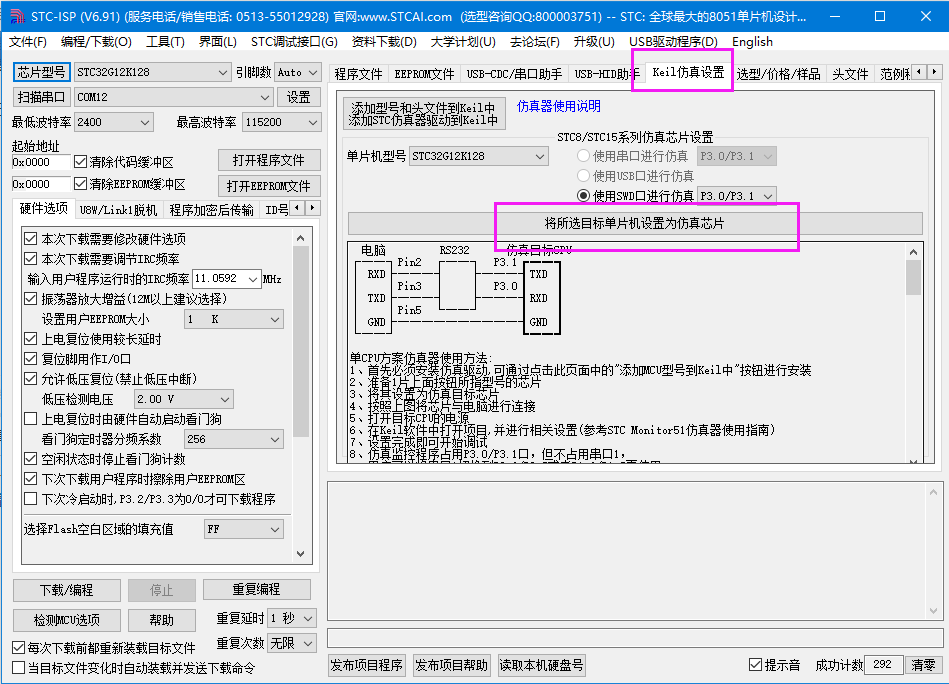Click 打开程序文件 button
This screenshot has height=684, width=949.
click(x=269, y=160)
